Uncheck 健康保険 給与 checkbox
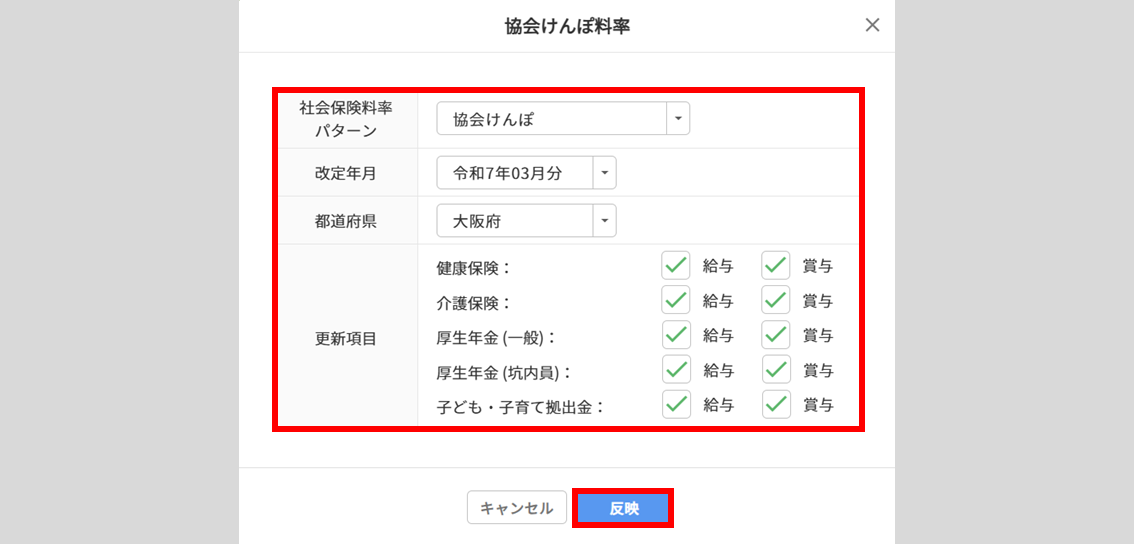The height and width of the screenshot is (544, 1134). click(x=676, y=265)
